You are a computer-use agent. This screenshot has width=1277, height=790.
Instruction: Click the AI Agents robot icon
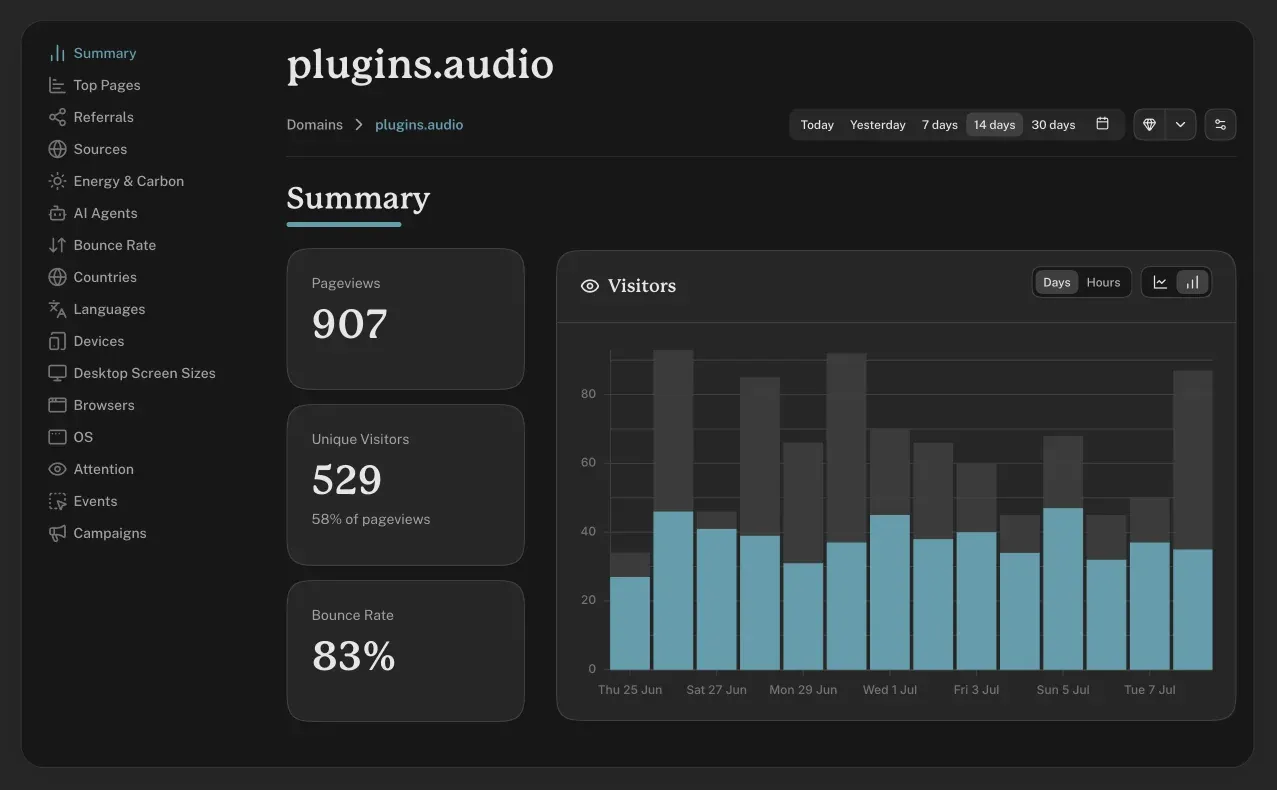click(x=57, y=213)
